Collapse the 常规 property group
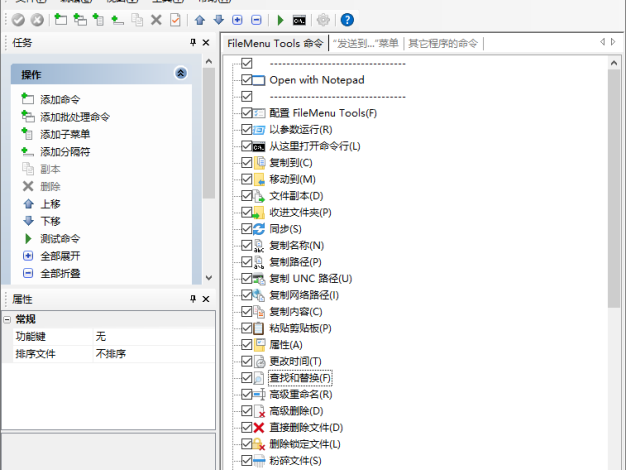Screen dimensions: 626x470 click(x=7, y=319)
